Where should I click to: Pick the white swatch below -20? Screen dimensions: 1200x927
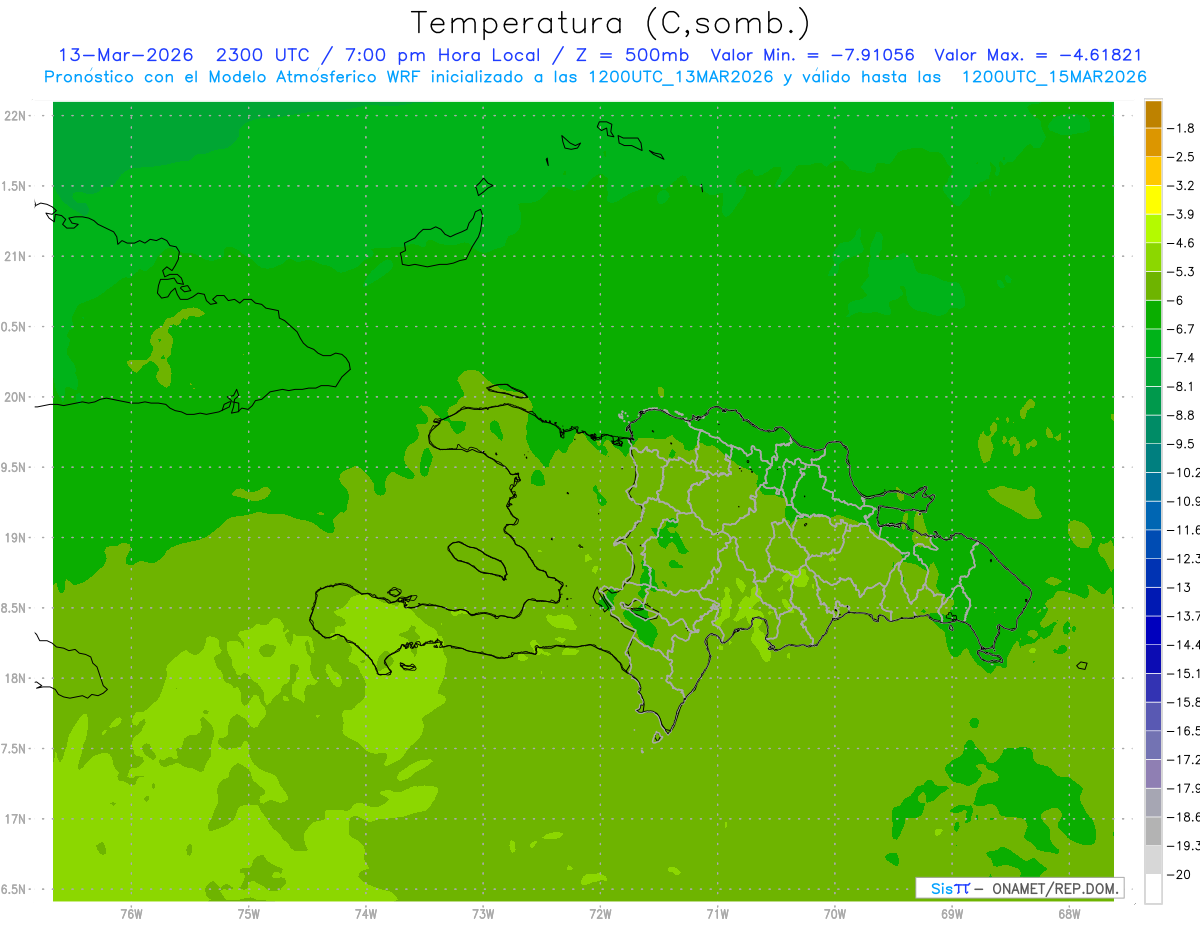click(x=1153, y=889)
